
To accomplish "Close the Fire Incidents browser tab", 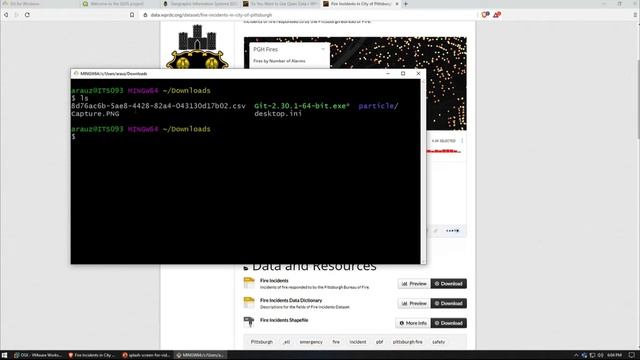I will click(397, 4).
